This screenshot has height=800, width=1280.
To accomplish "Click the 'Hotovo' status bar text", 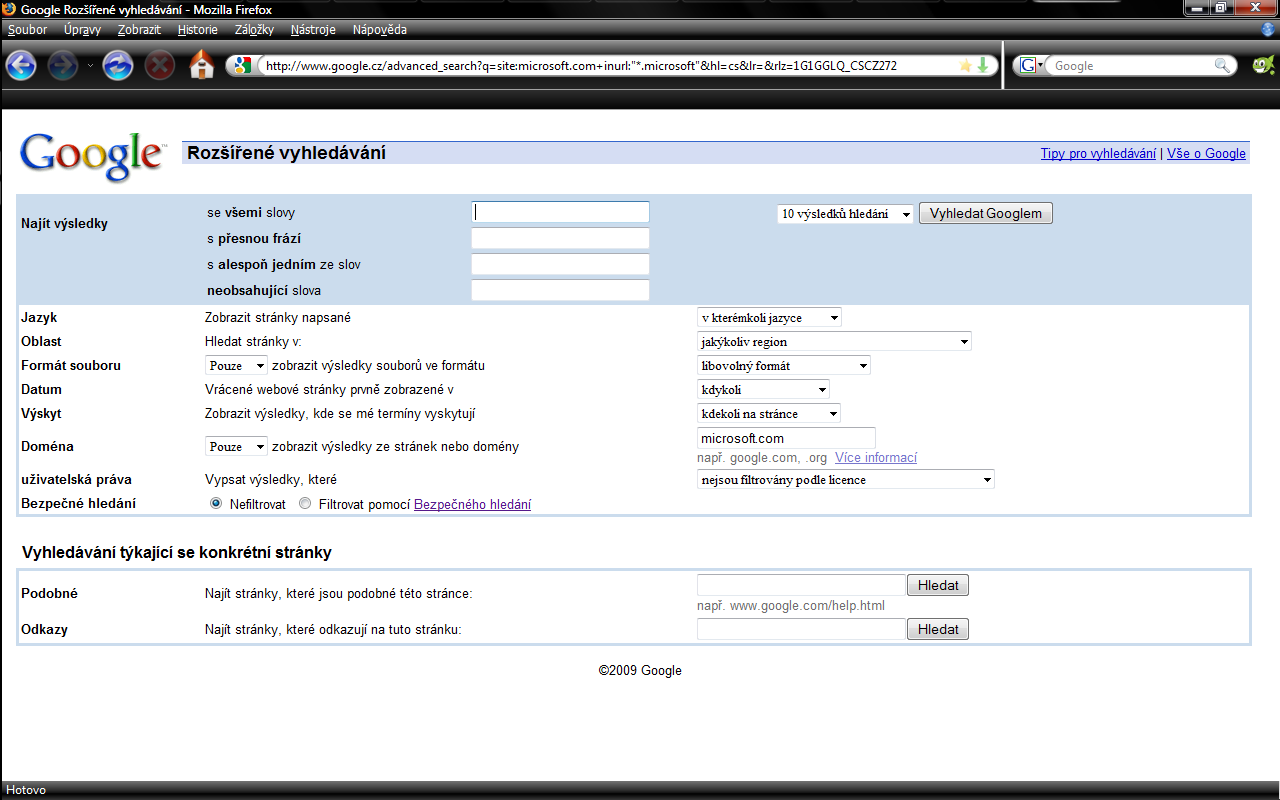I will coord(26,790).
